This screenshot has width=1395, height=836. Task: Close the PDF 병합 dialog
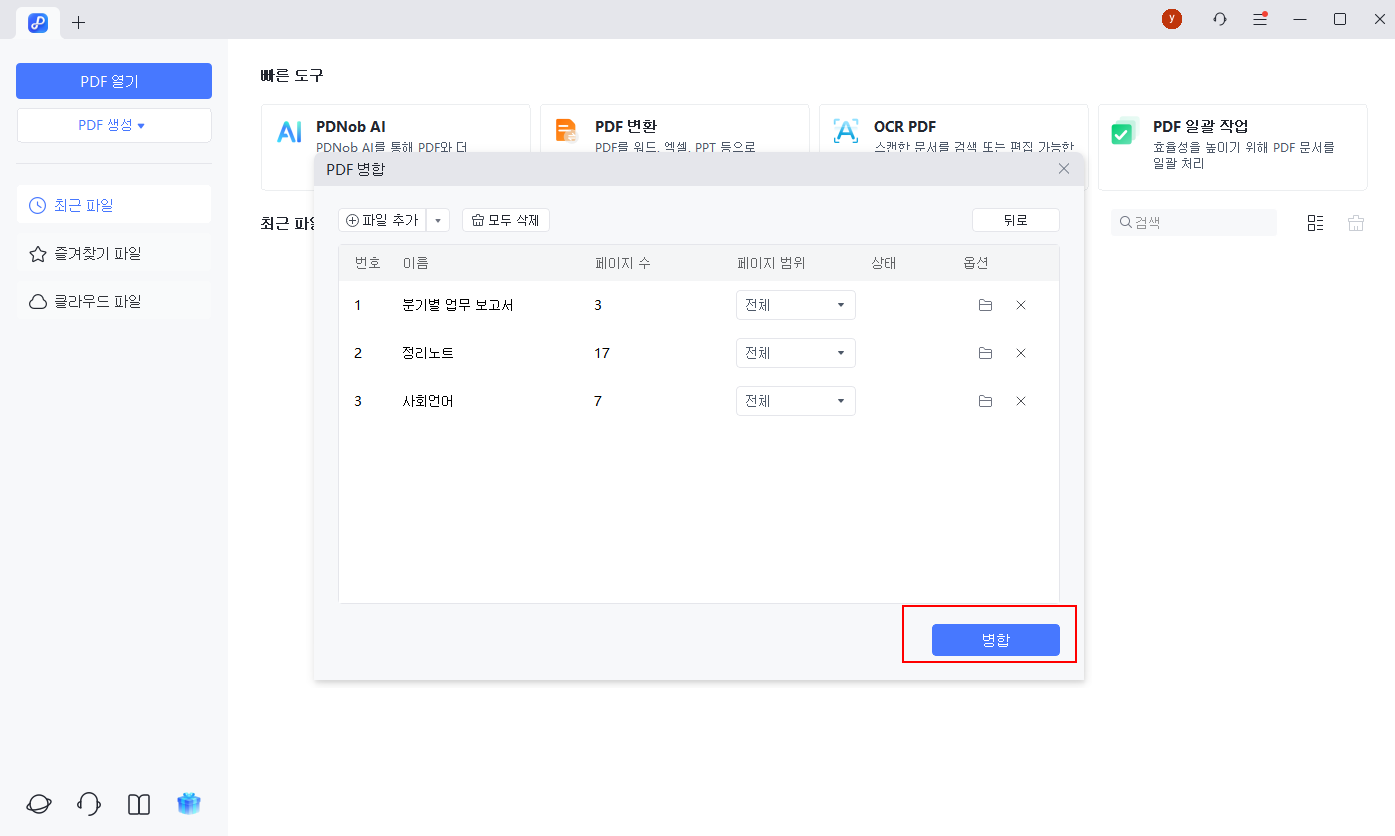tap(1064, 169)
